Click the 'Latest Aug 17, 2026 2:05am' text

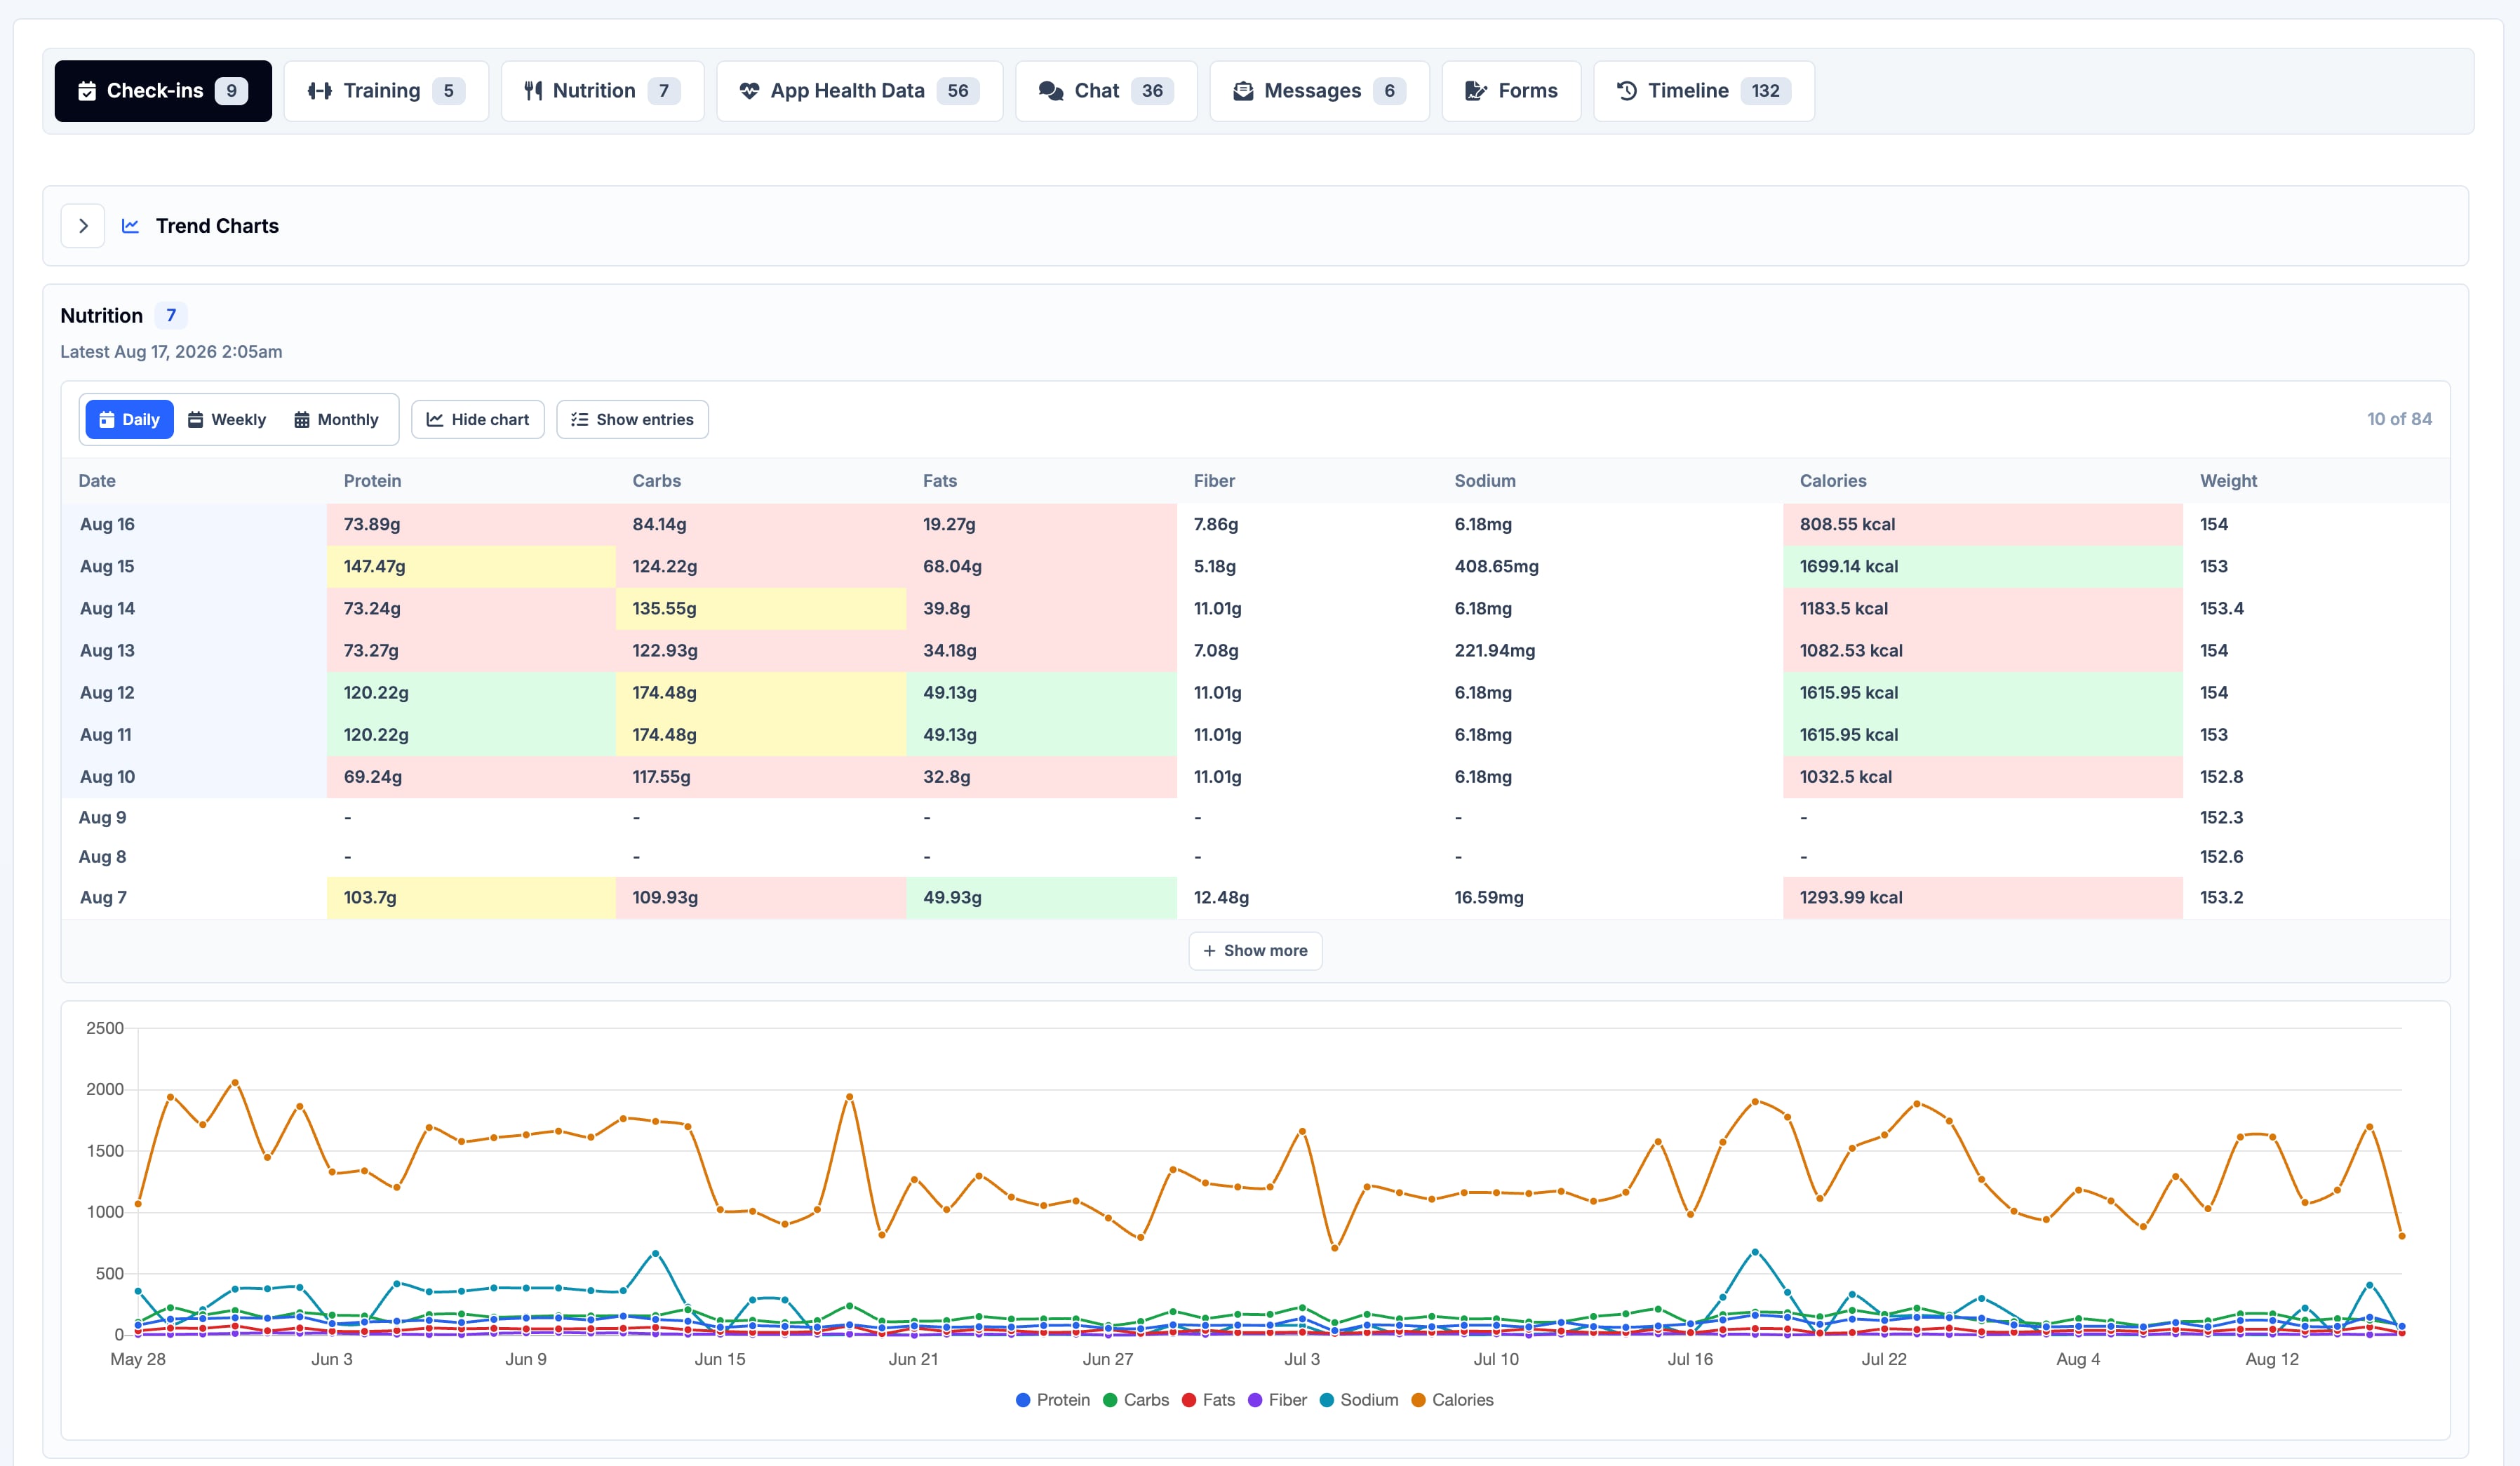point(171,352)
